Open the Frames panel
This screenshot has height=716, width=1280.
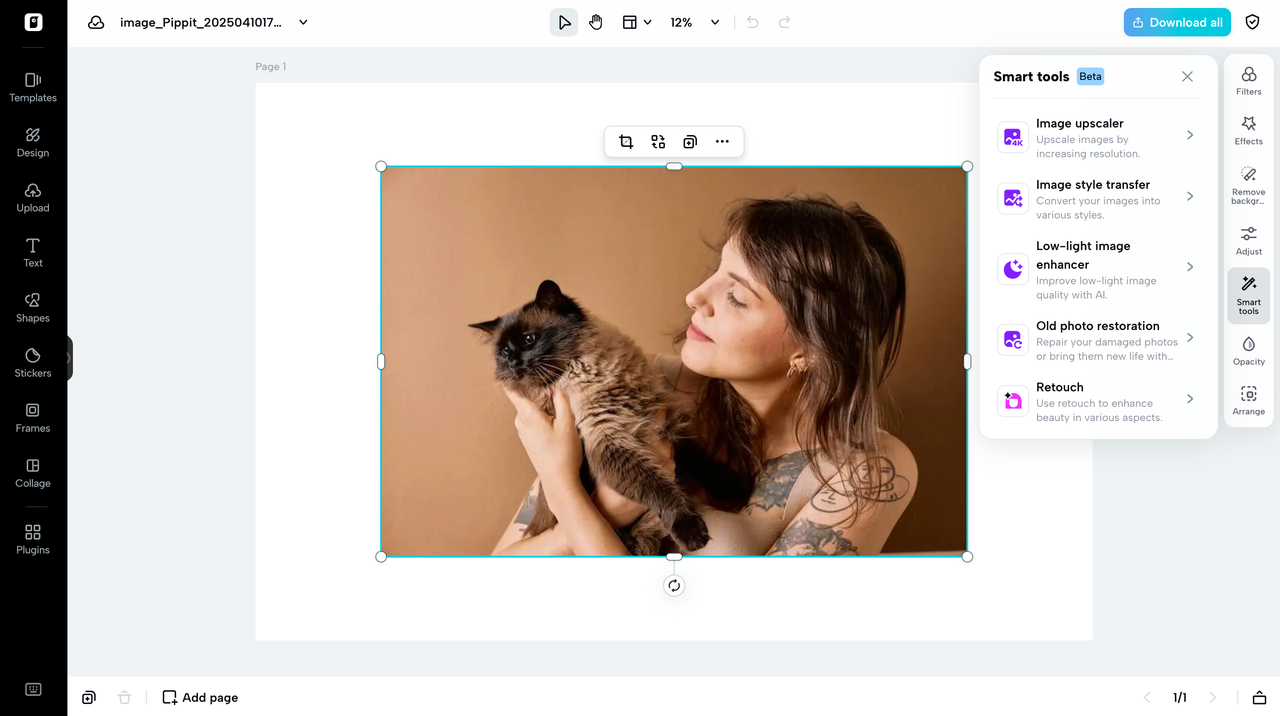33,417
